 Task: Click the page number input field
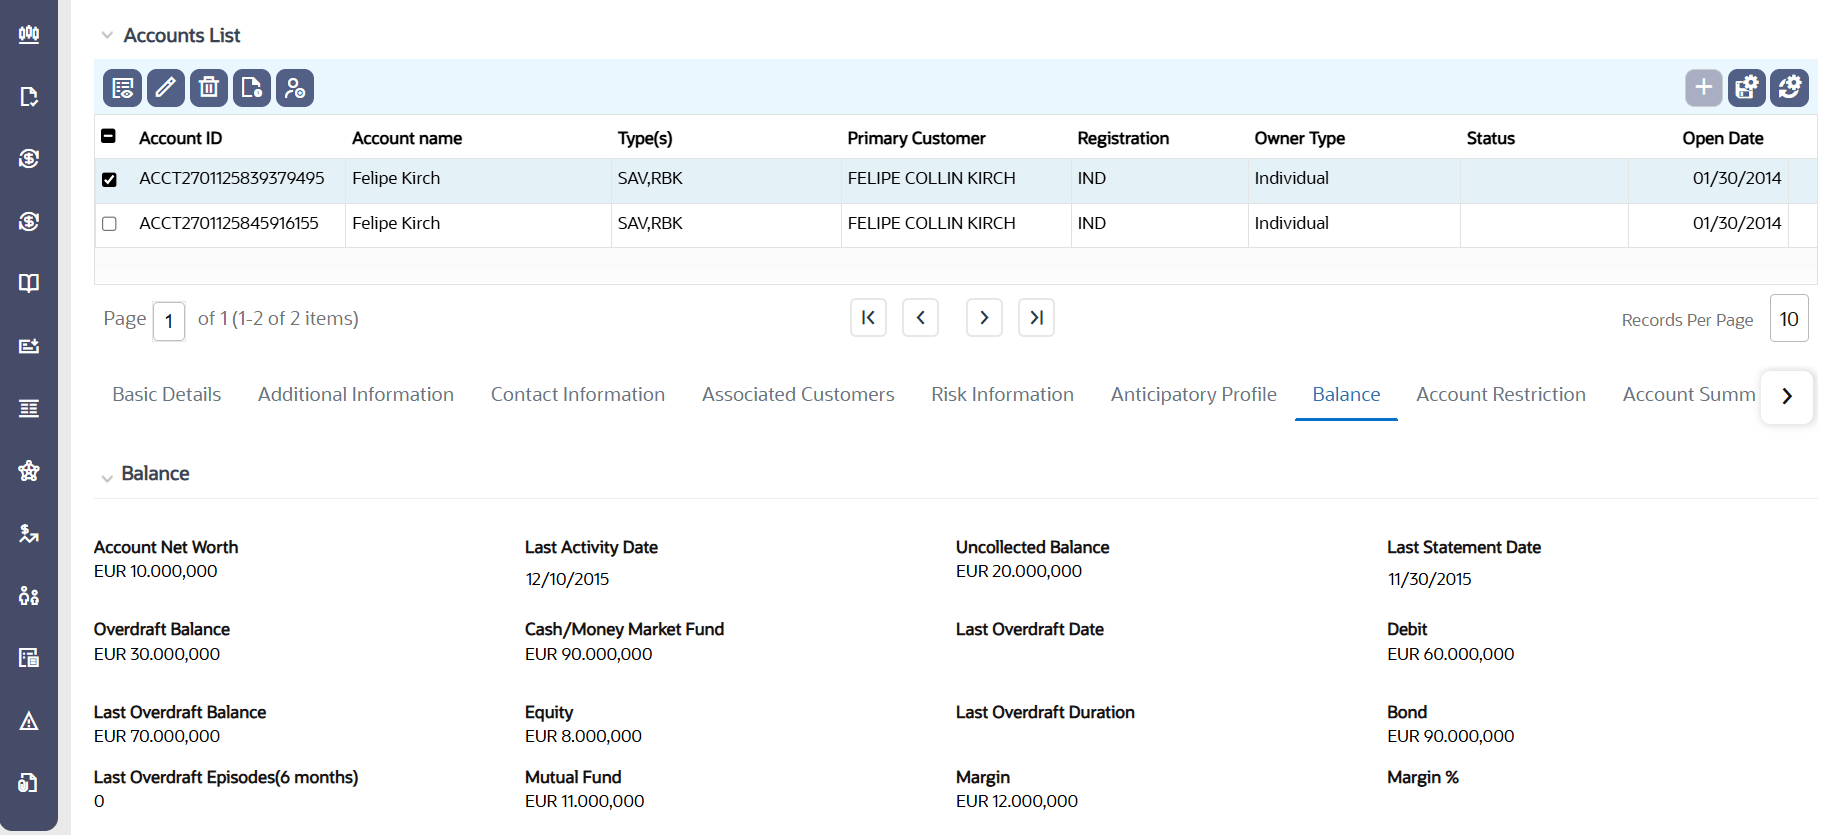pos(169,321)
